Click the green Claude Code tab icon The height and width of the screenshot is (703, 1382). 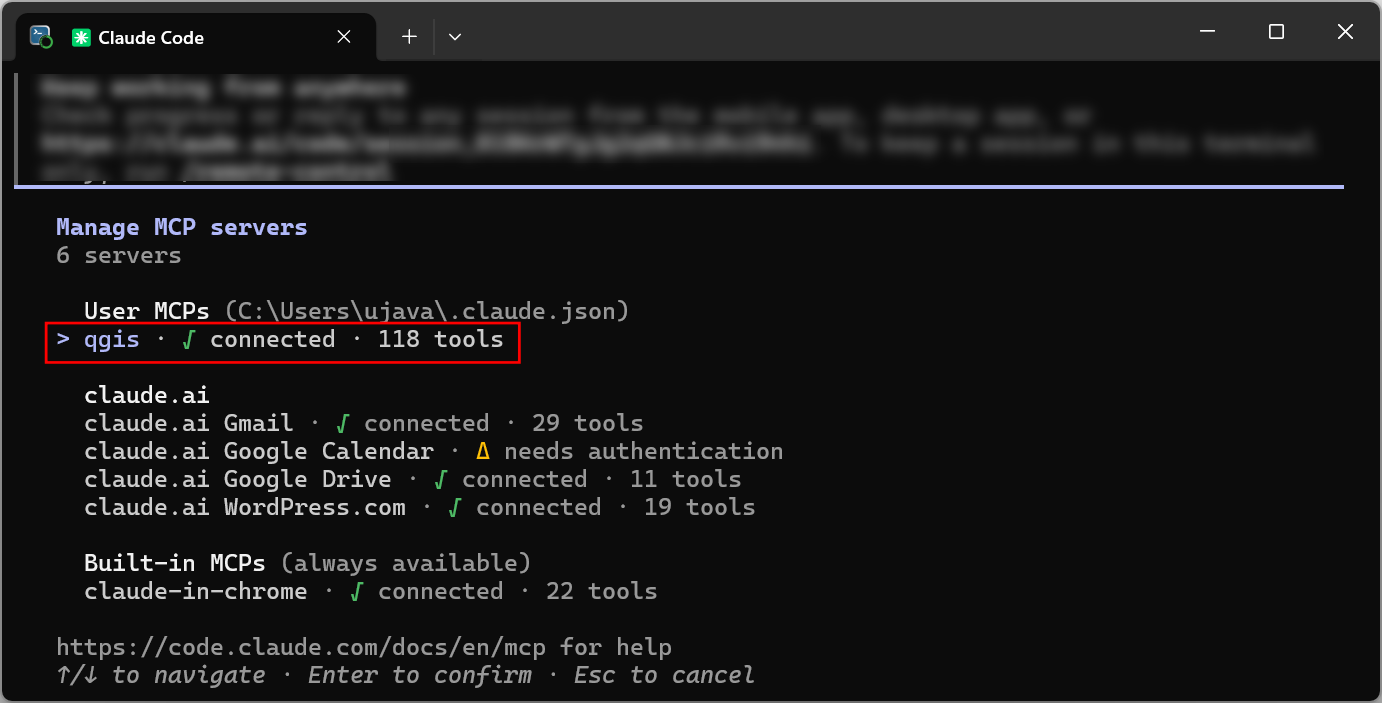[81, 38]
